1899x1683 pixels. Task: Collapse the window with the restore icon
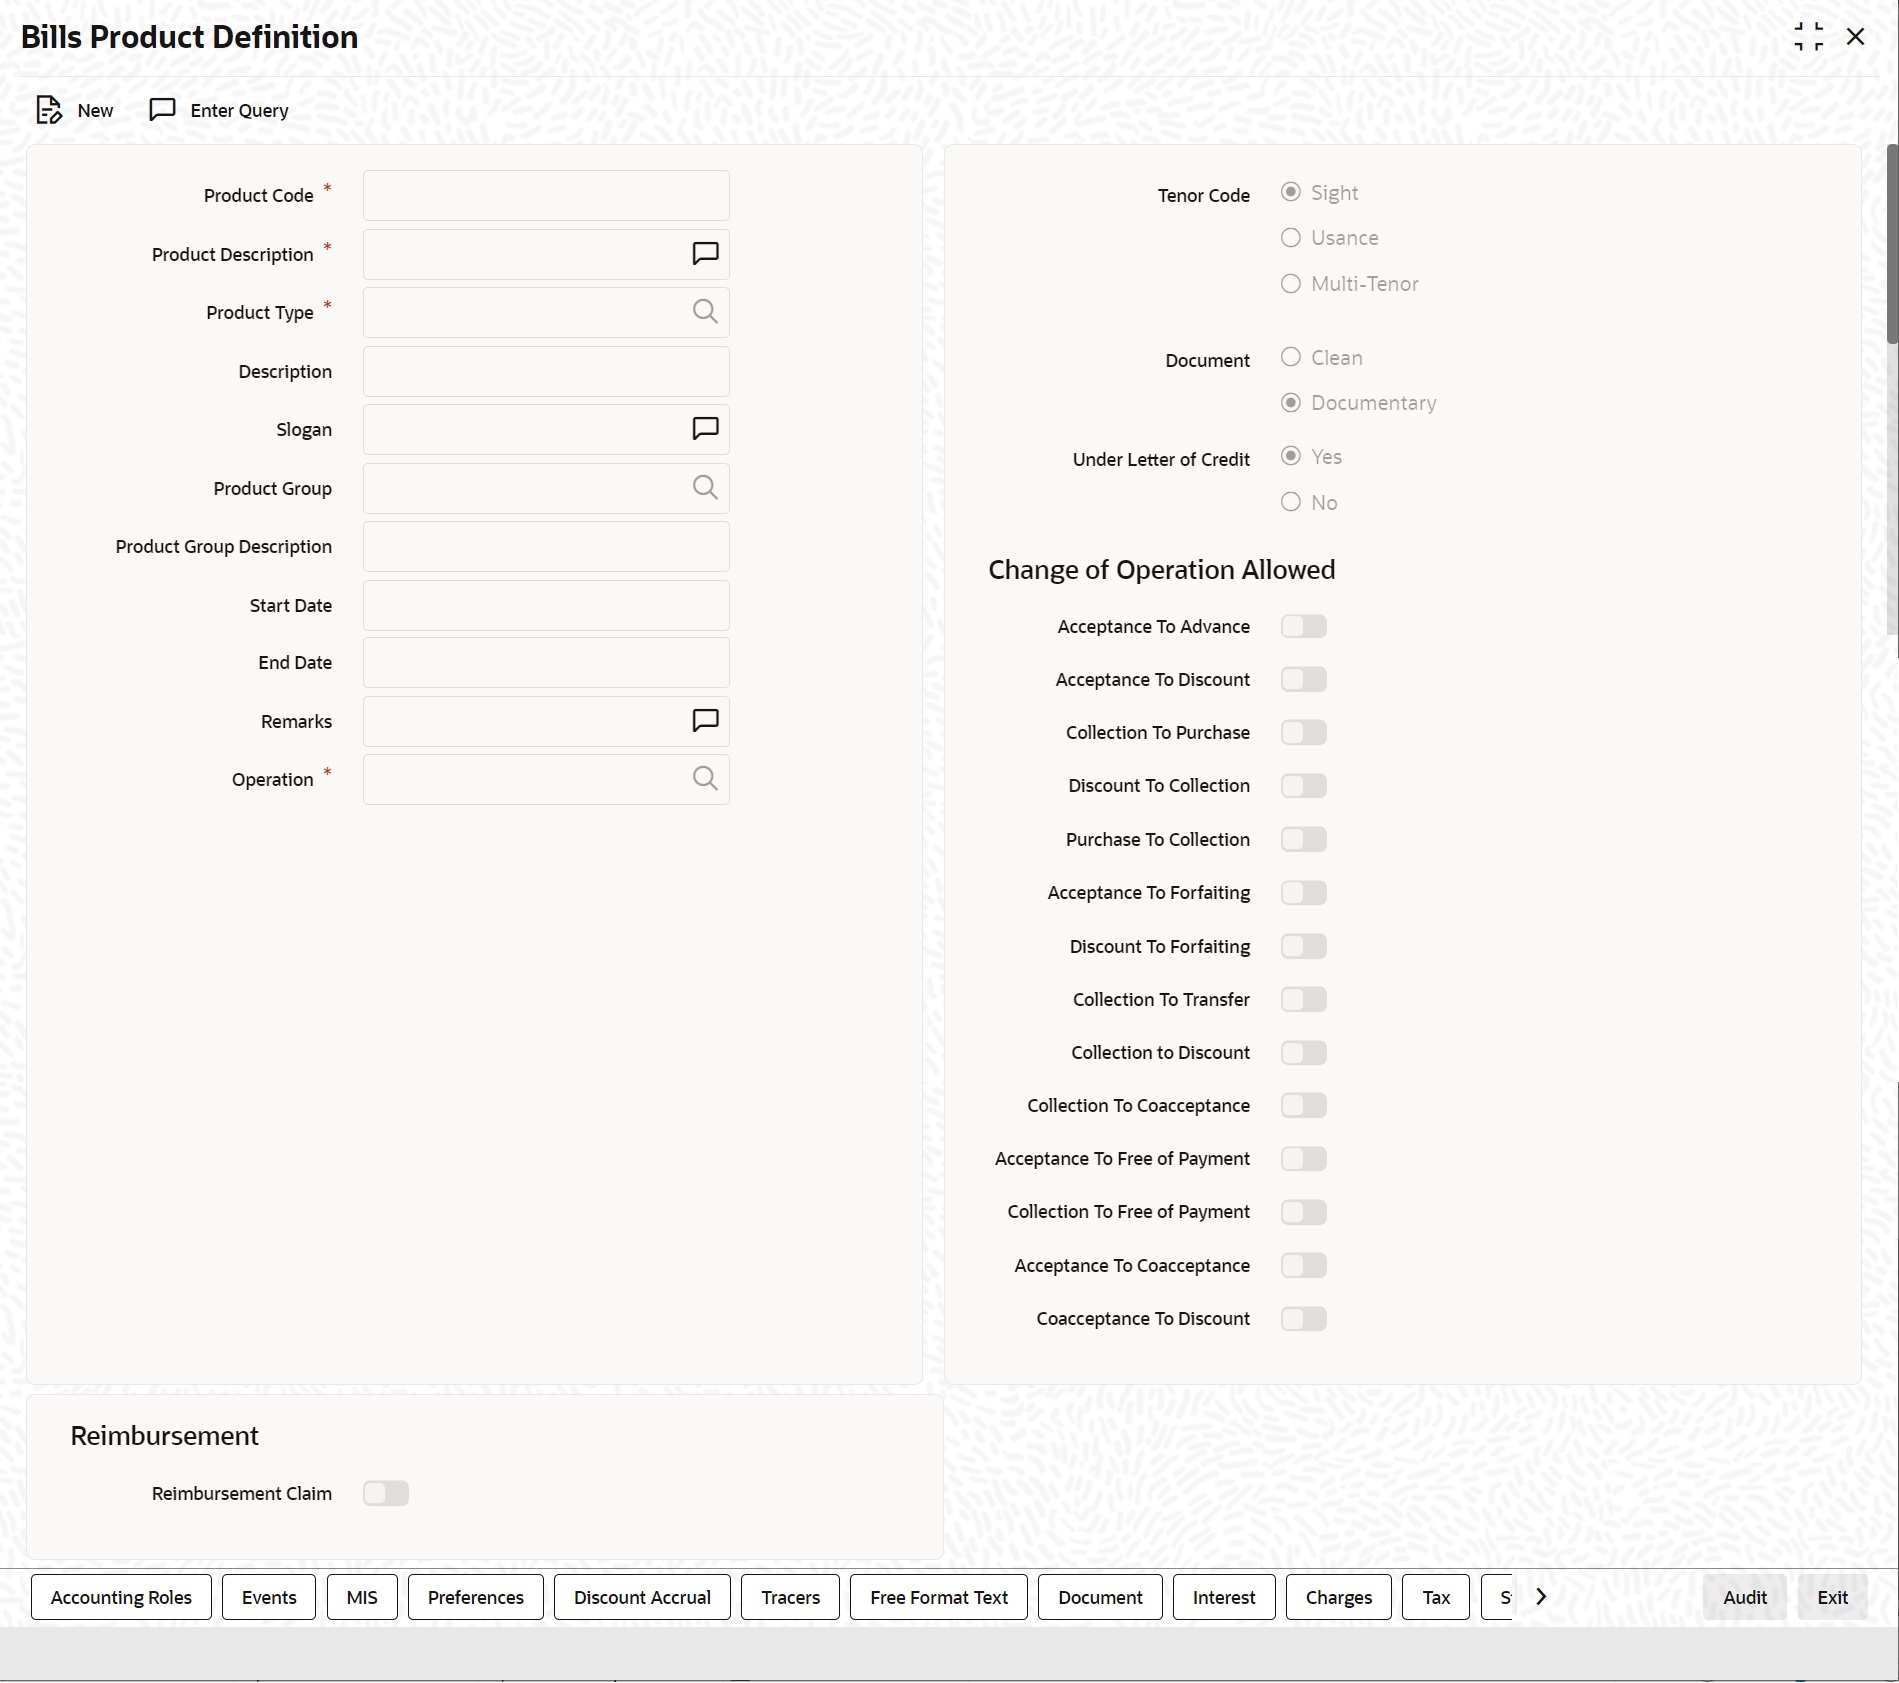point(1808,37)
